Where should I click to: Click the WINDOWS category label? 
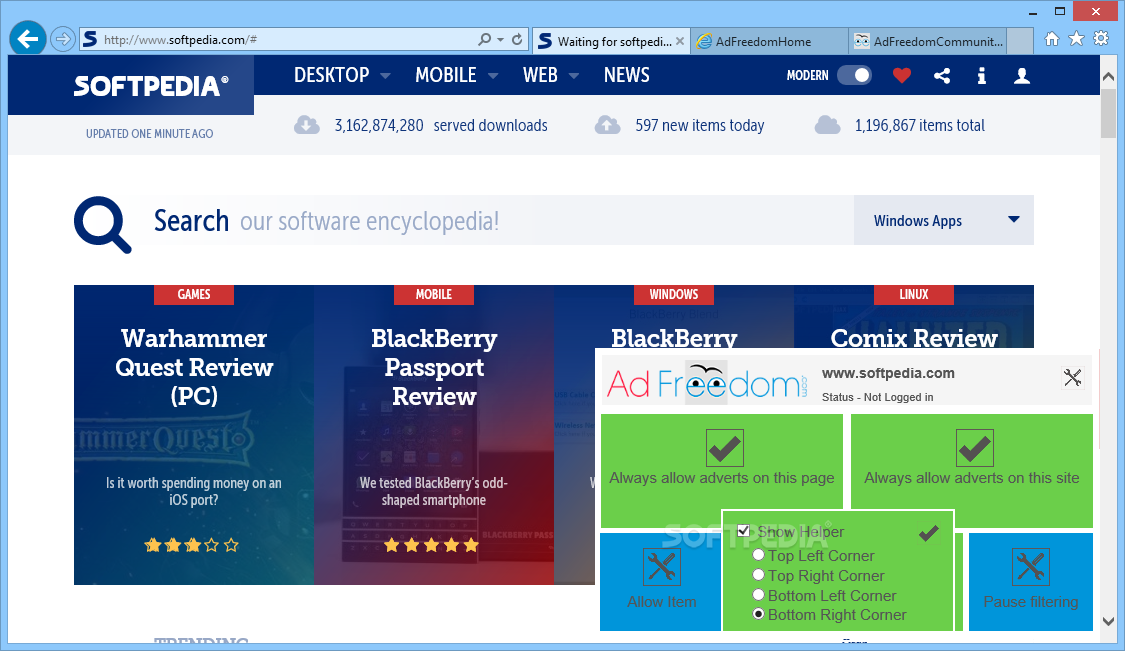pyautogui.click(x=674, y=294)
